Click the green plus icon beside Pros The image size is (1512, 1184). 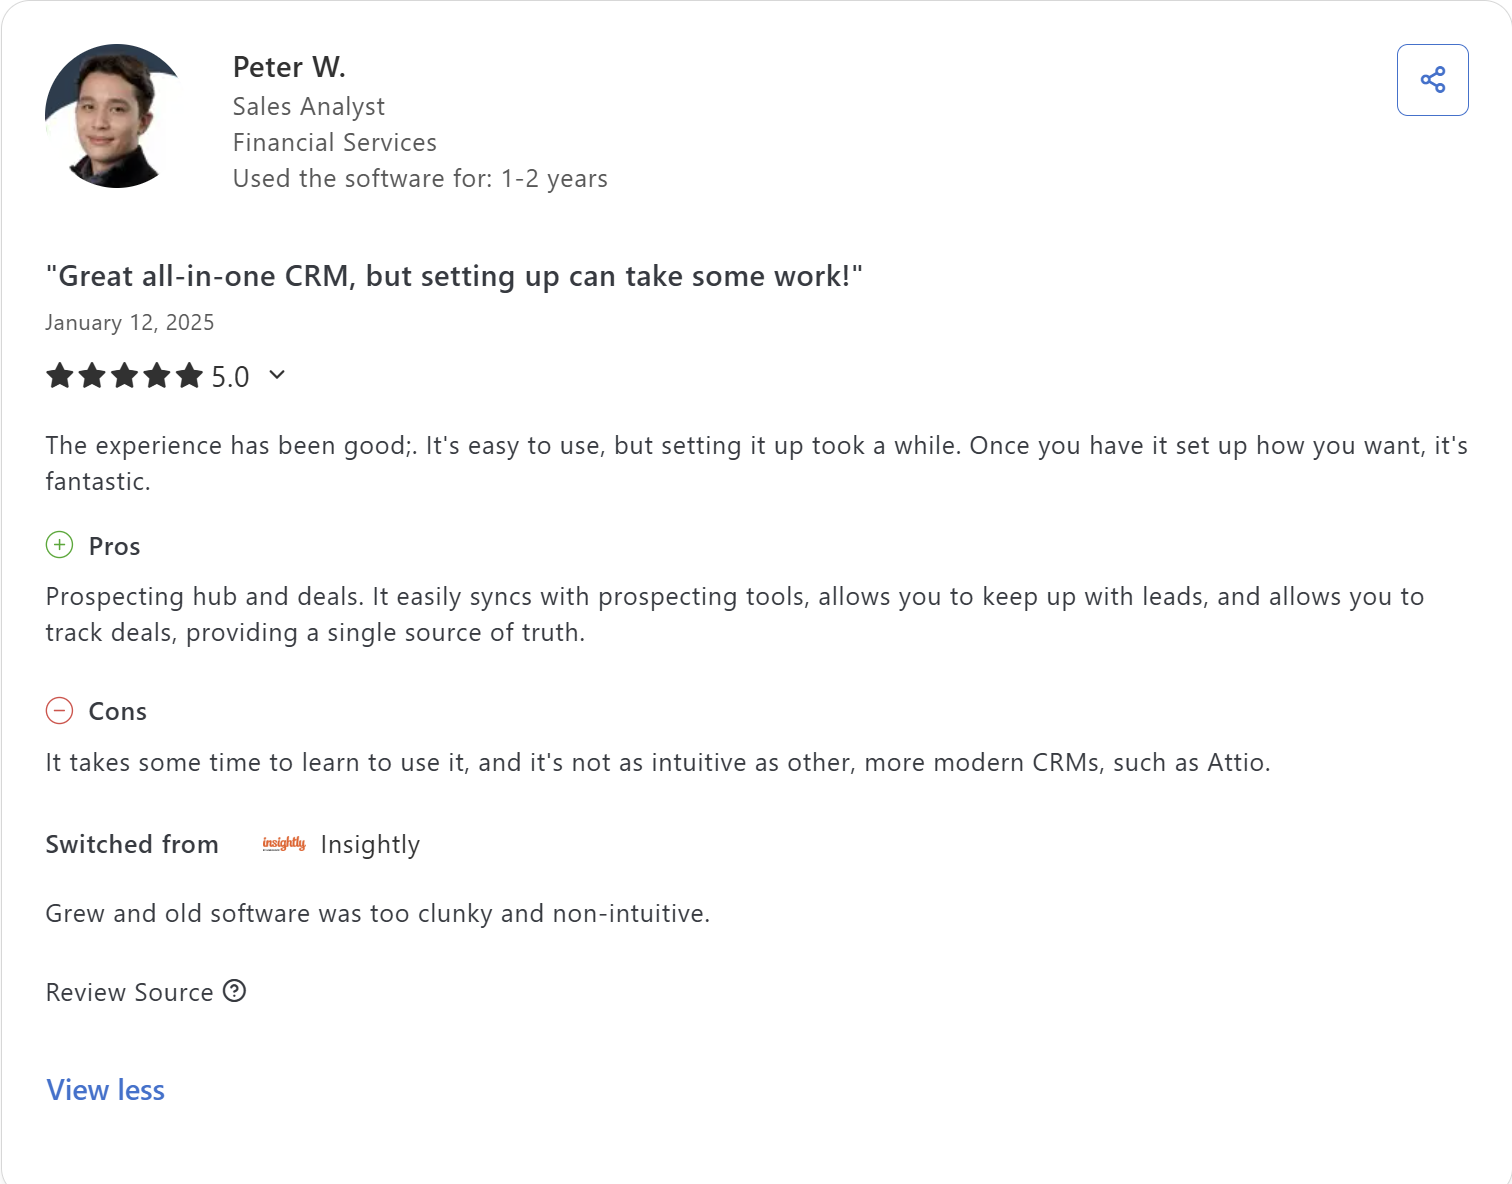pyautogui.click(x=59, y=545)
